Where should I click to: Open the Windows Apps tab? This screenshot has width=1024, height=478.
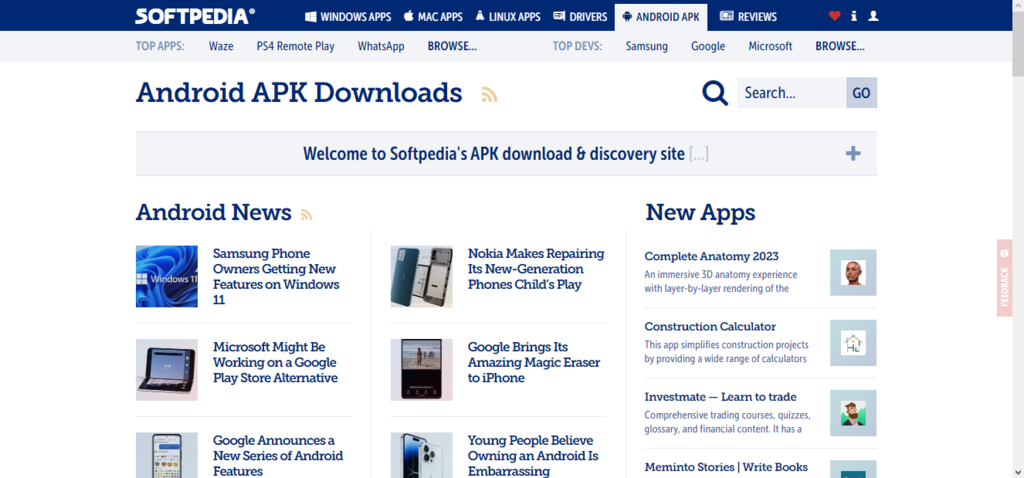click(x=348, y=16)
